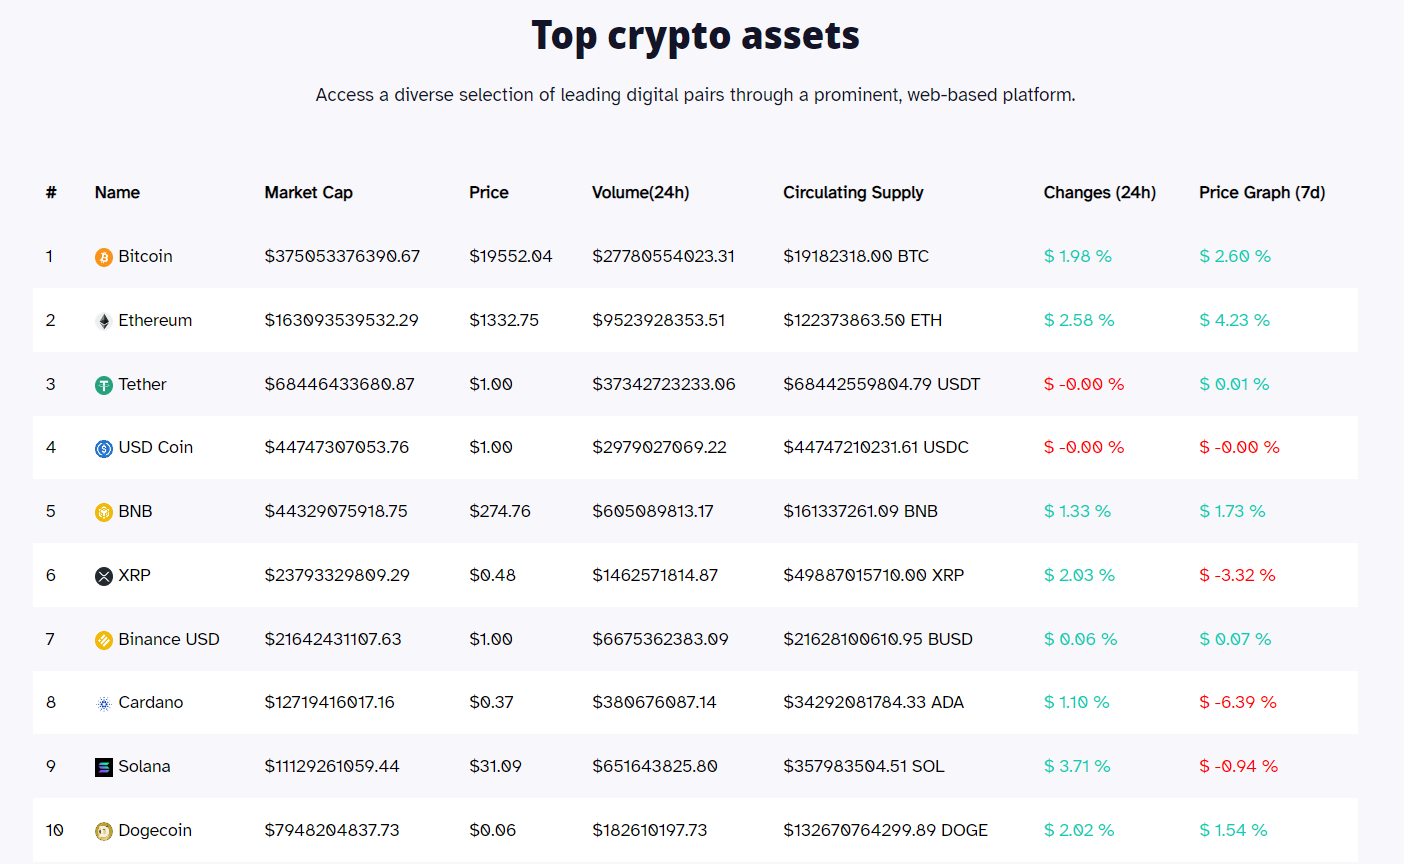
Task: Click Binance USD volume $6675362383.09
Action: 660,639
